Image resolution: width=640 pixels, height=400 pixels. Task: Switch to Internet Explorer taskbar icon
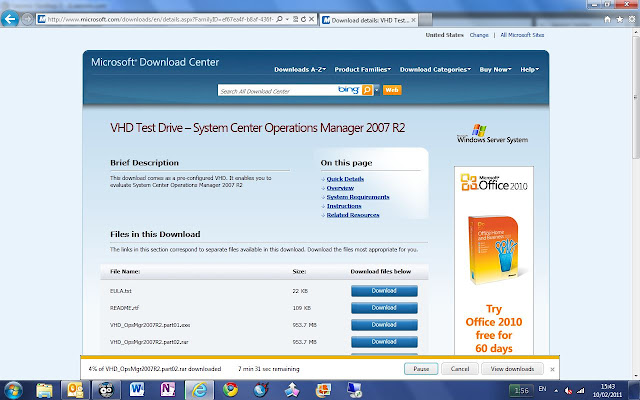(x=199, y=390)
